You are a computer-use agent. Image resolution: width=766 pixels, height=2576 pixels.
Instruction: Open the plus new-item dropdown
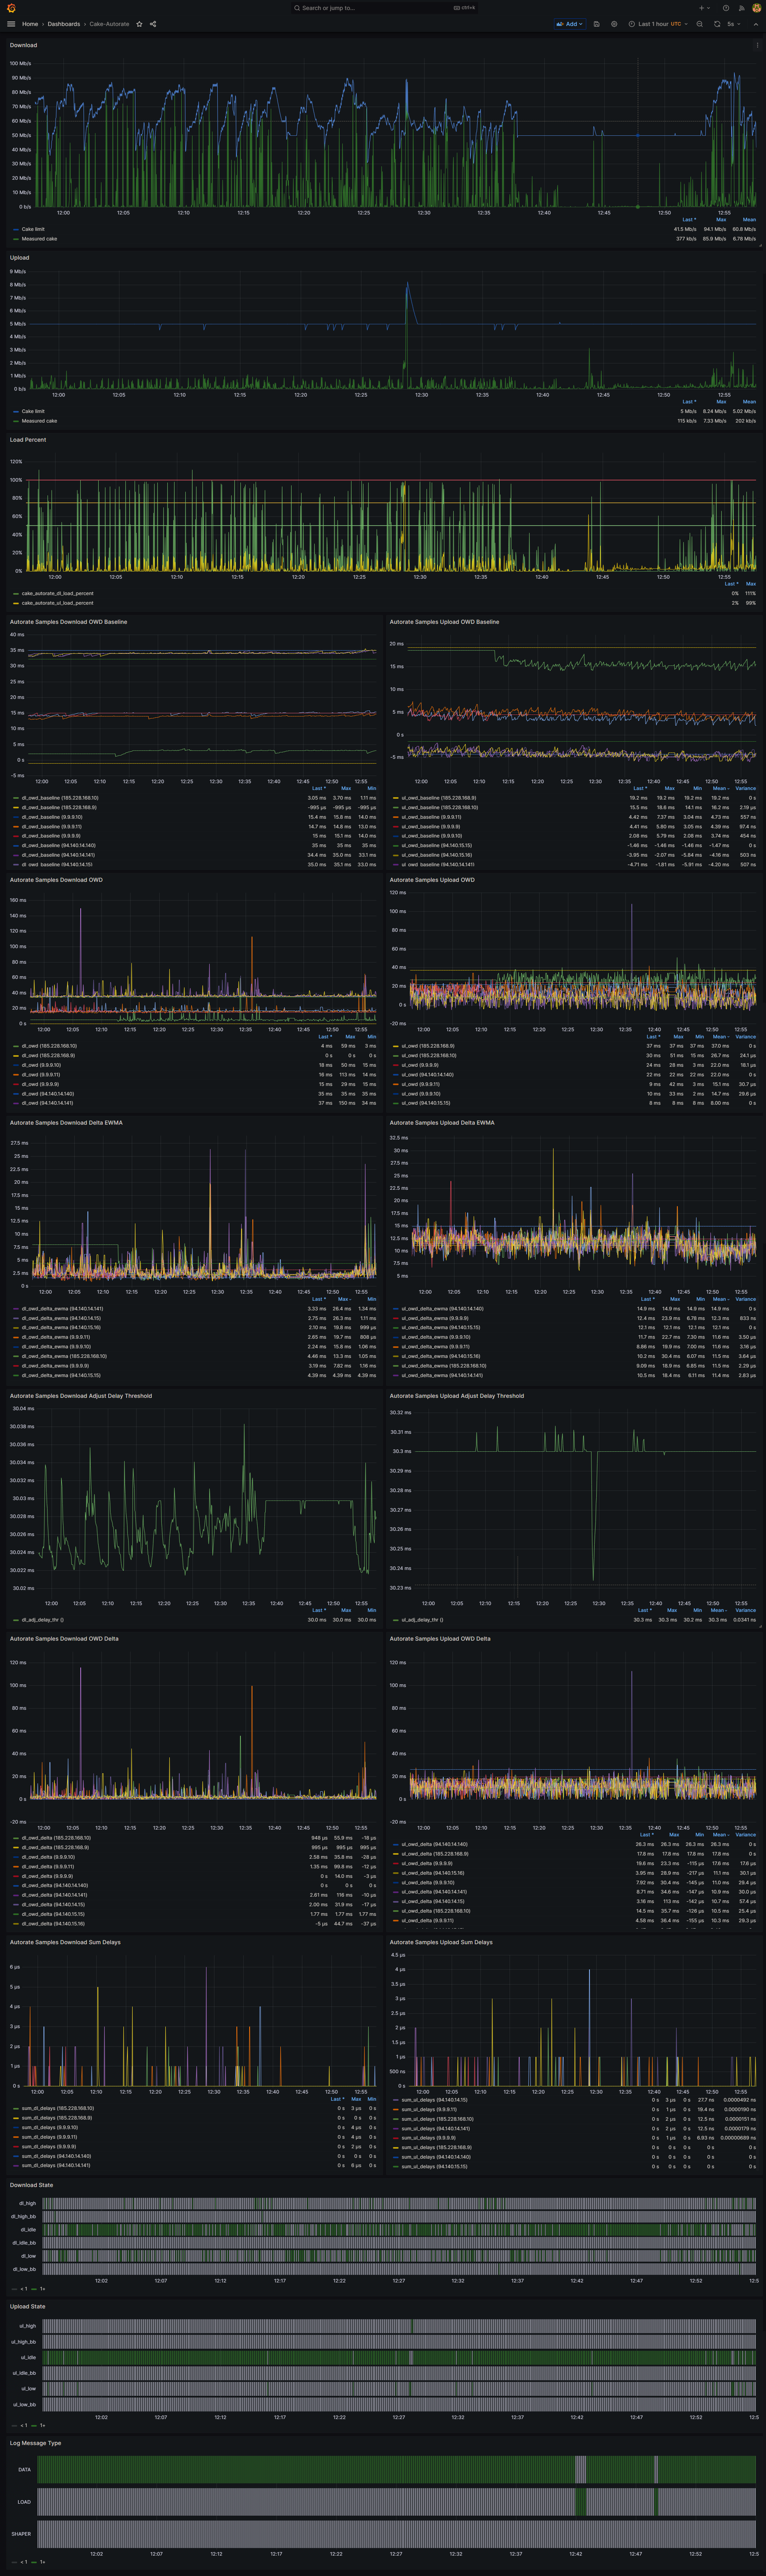704,8
